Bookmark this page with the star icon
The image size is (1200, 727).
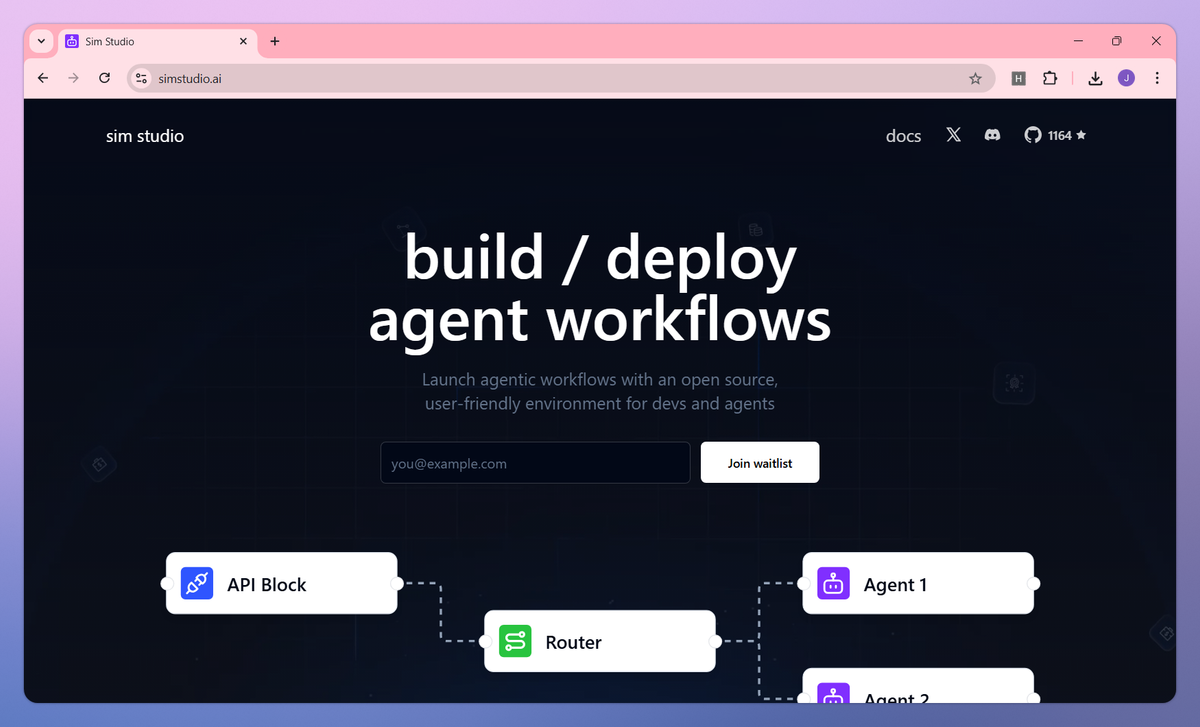point(975,78)
